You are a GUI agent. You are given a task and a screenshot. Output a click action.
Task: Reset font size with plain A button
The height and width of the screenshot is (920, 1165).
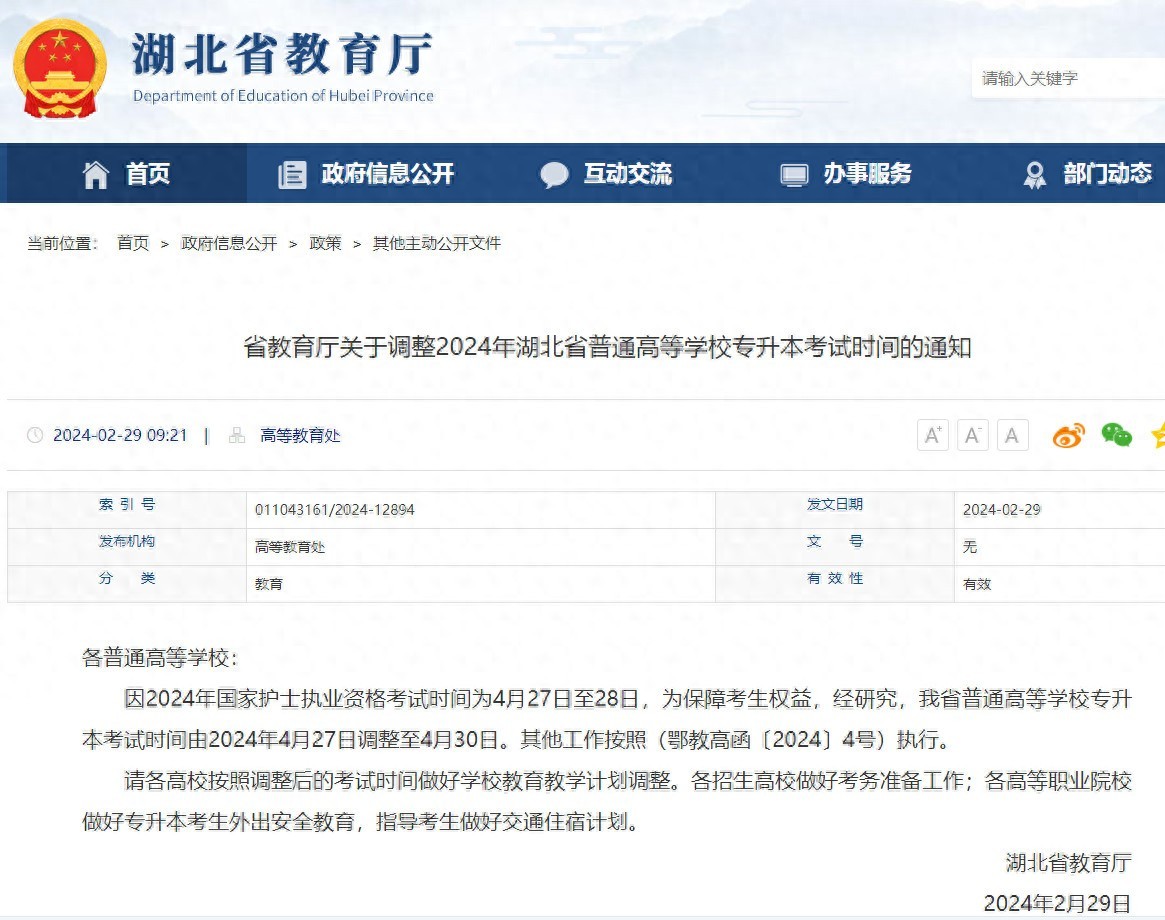(1012, 435)
